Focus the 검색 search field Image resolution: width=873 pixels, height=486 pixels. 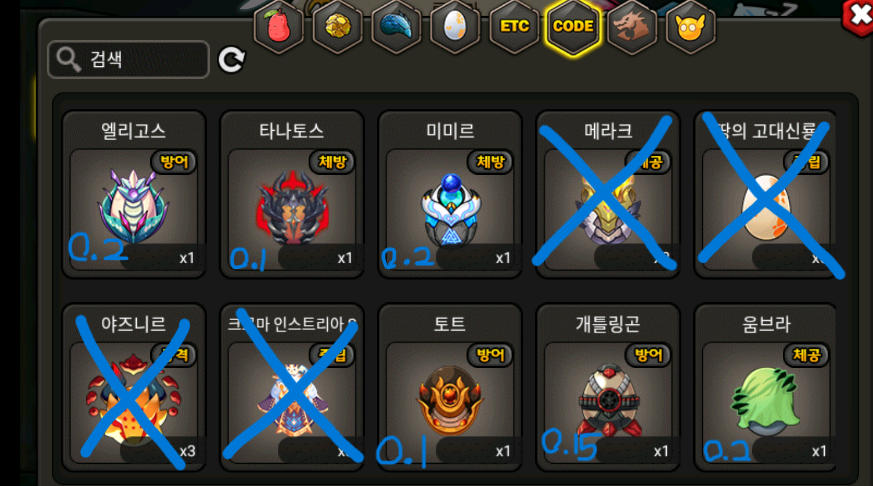click(x=129, y=60)
